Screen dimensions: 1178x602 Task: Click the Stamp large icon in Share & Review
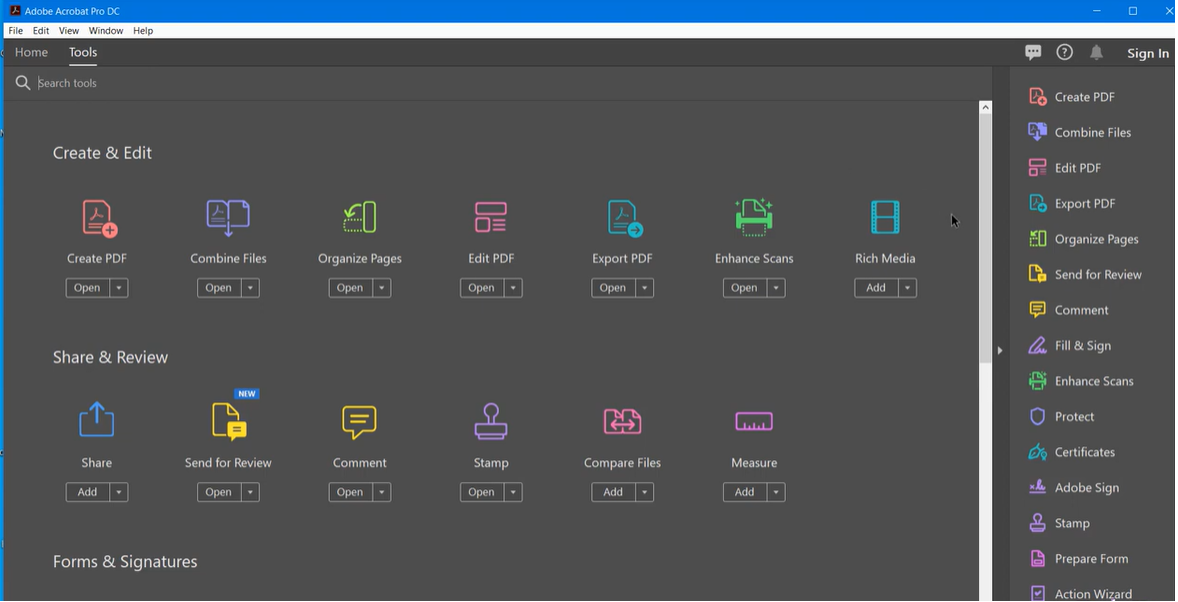tap(491, 421)
